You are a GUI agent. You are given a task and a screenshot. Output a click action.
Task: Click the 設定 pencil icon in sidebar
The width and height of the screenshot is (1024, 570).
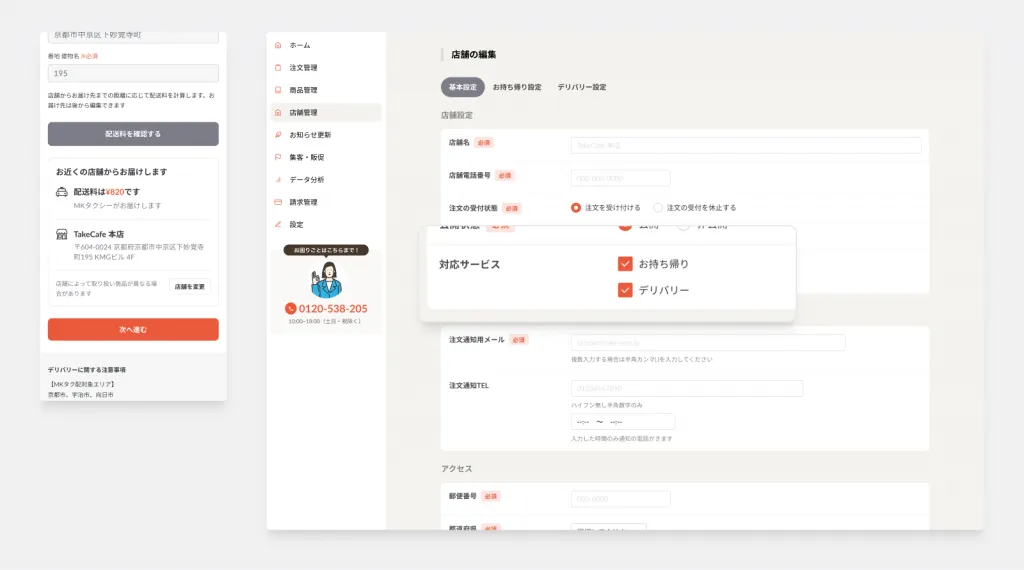[278, 224]
